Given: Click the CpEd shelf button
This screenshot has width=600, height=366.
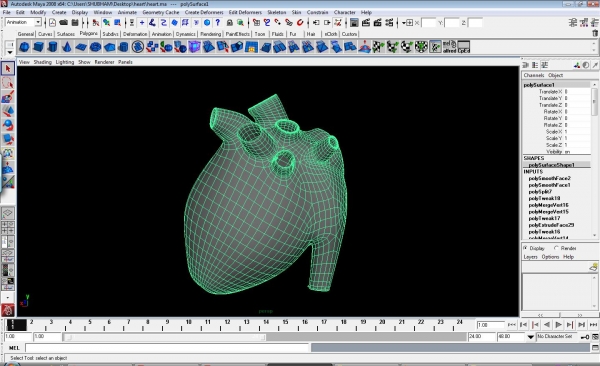Looking at the screenshot, I should [x=464, y=47].
